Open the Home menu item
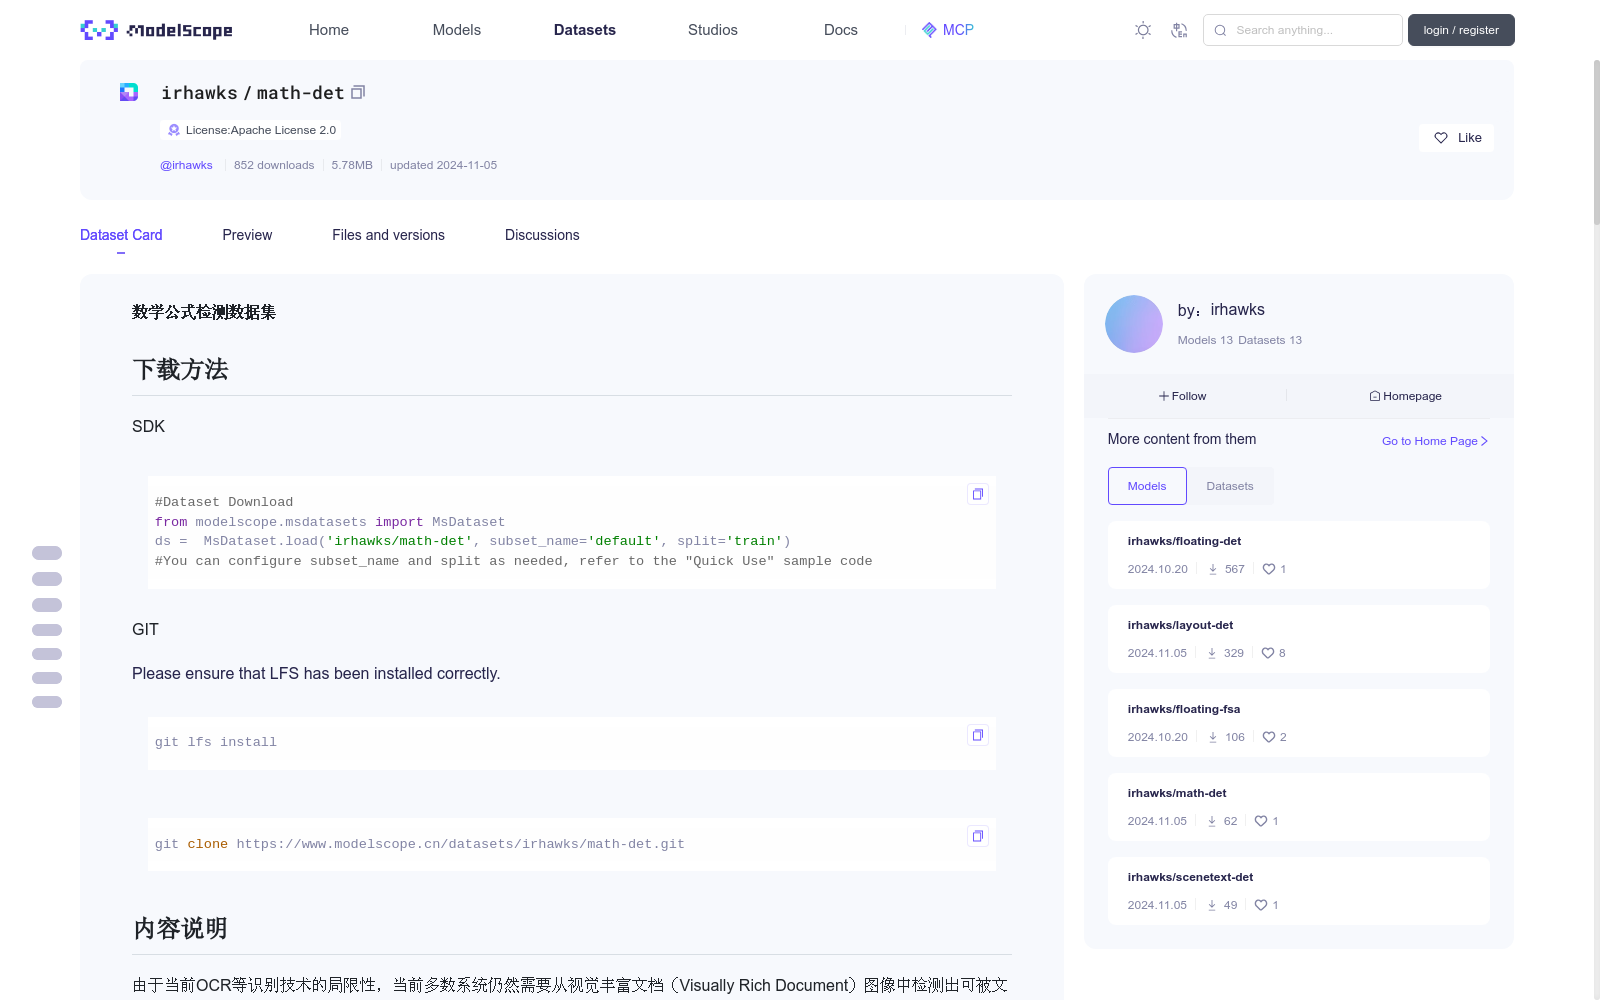 point(329,30)
